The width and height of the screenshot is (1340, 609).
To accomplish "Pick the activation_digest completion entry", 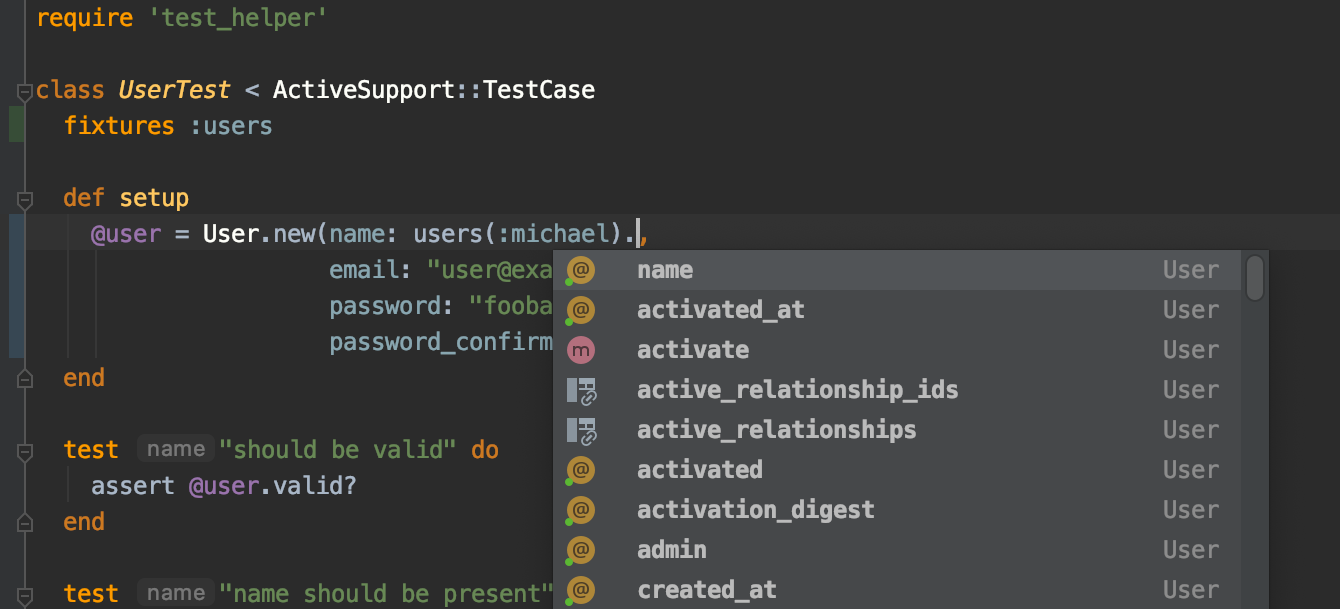I will coord(755,510).
